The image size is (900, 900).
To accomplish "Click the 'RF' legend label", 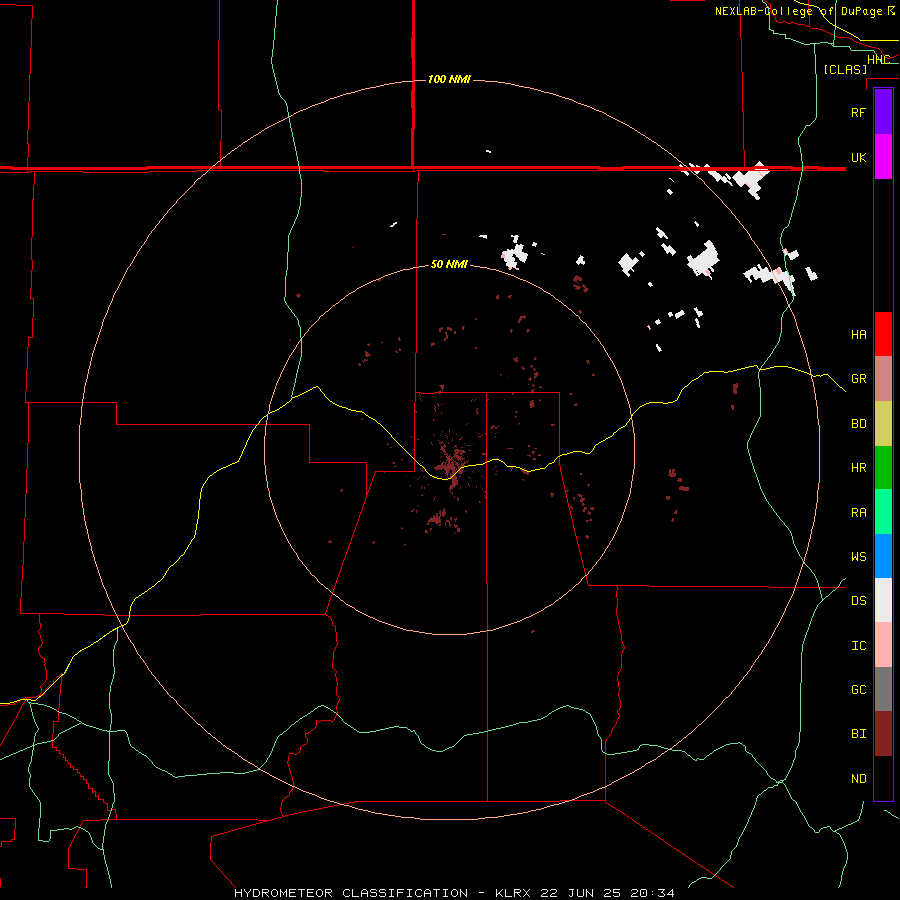I will point(859,112).
